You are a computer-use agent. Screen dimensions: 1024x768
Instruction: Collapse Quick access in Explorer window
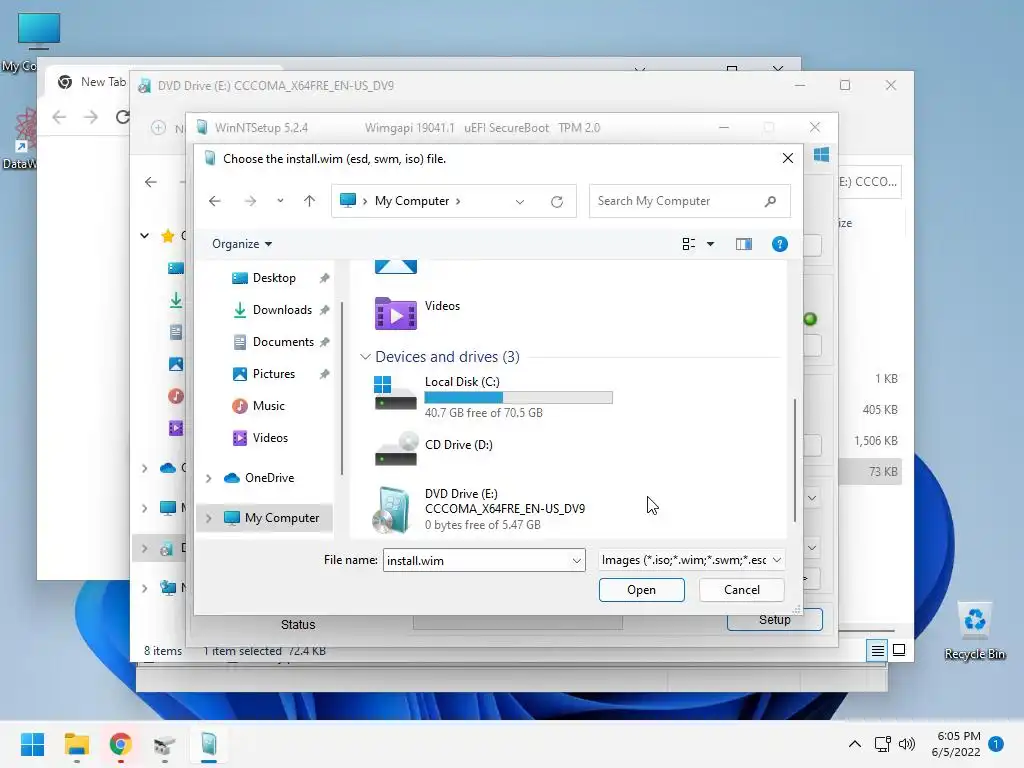click(144, 236)
